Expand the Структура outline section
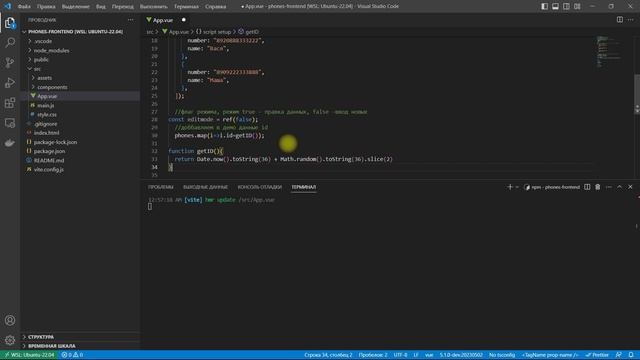This screenshot has height=360, width=640. click(41, 337)
